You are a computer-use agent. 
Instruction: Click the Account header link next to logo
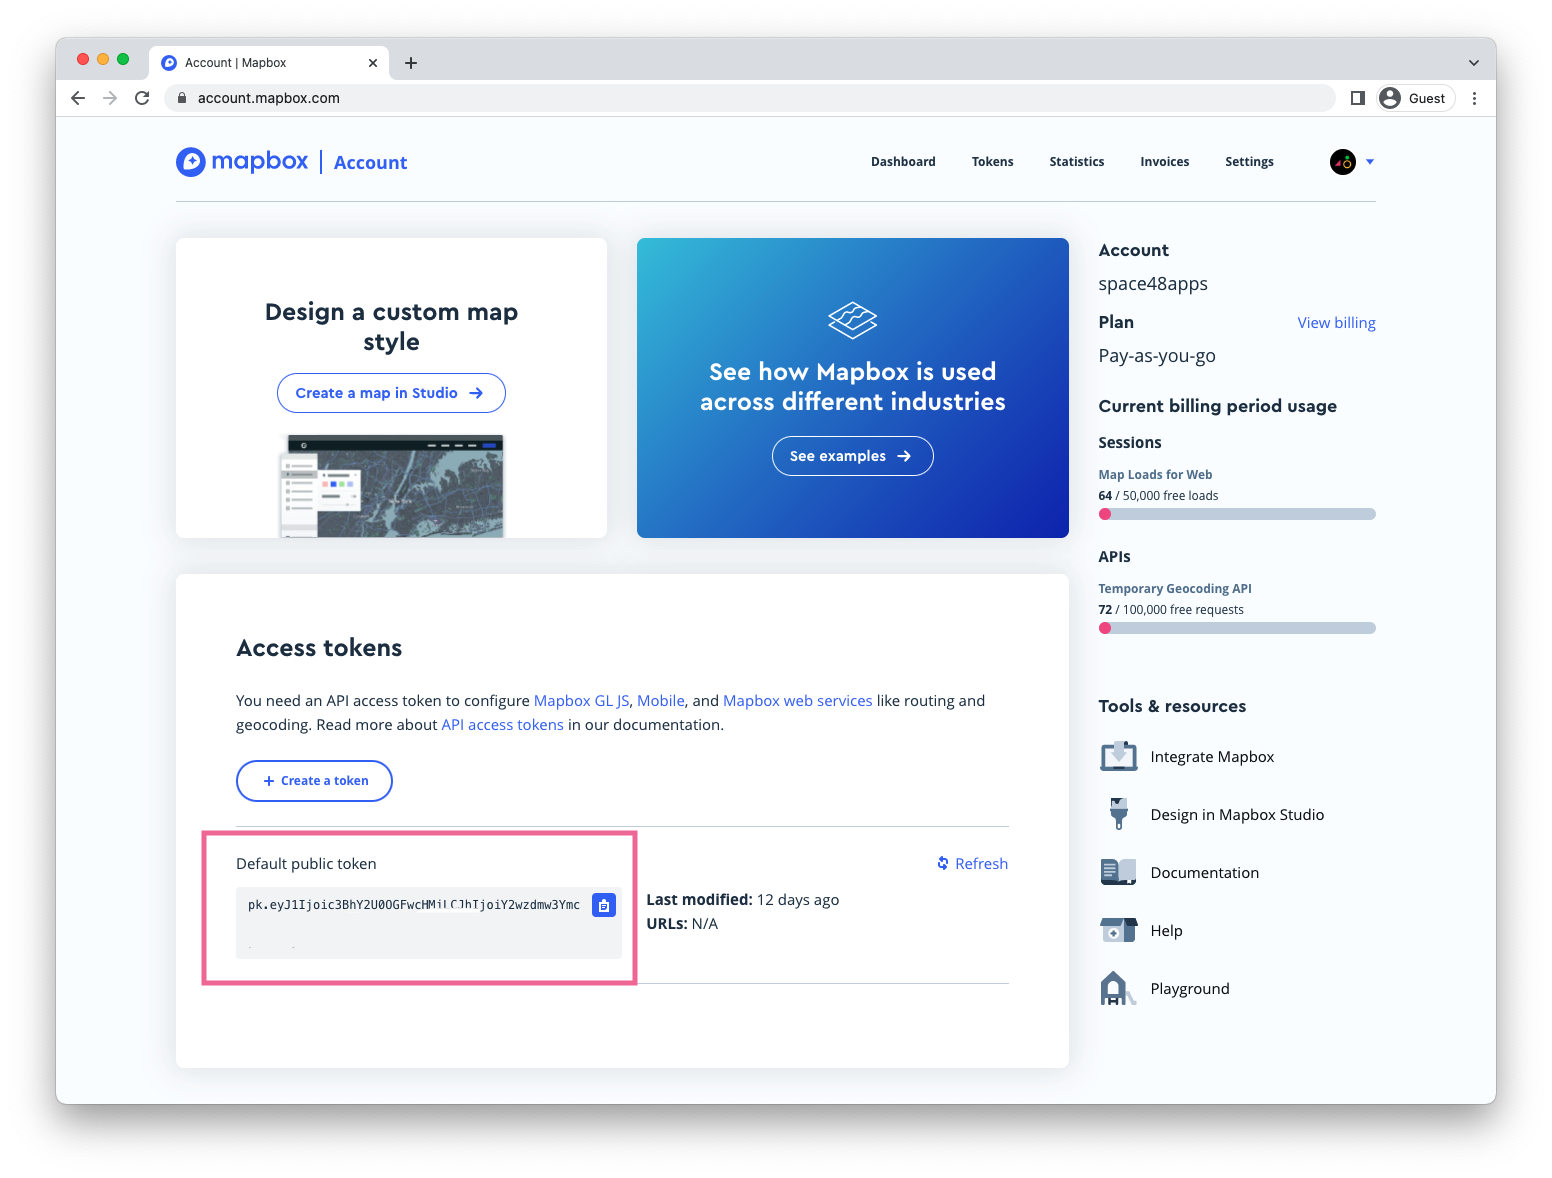tap(370, 163)
